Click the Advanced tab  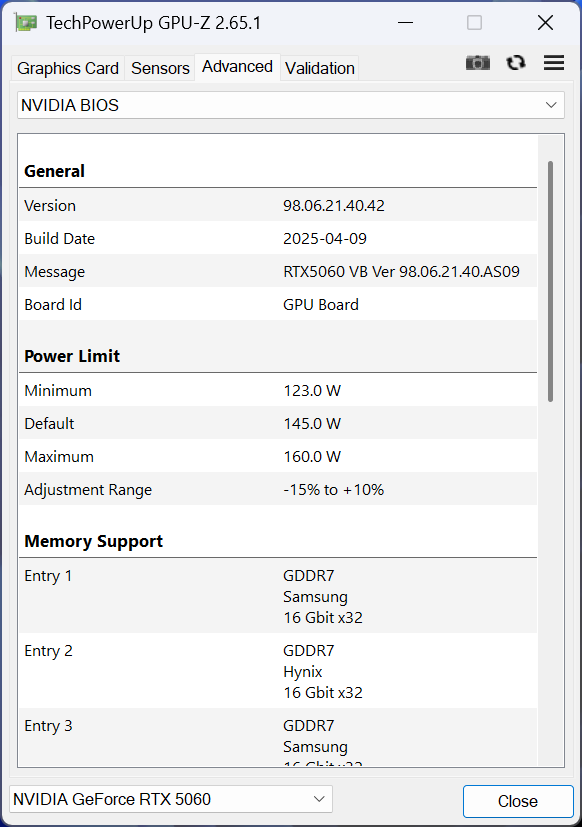[237, 66]
